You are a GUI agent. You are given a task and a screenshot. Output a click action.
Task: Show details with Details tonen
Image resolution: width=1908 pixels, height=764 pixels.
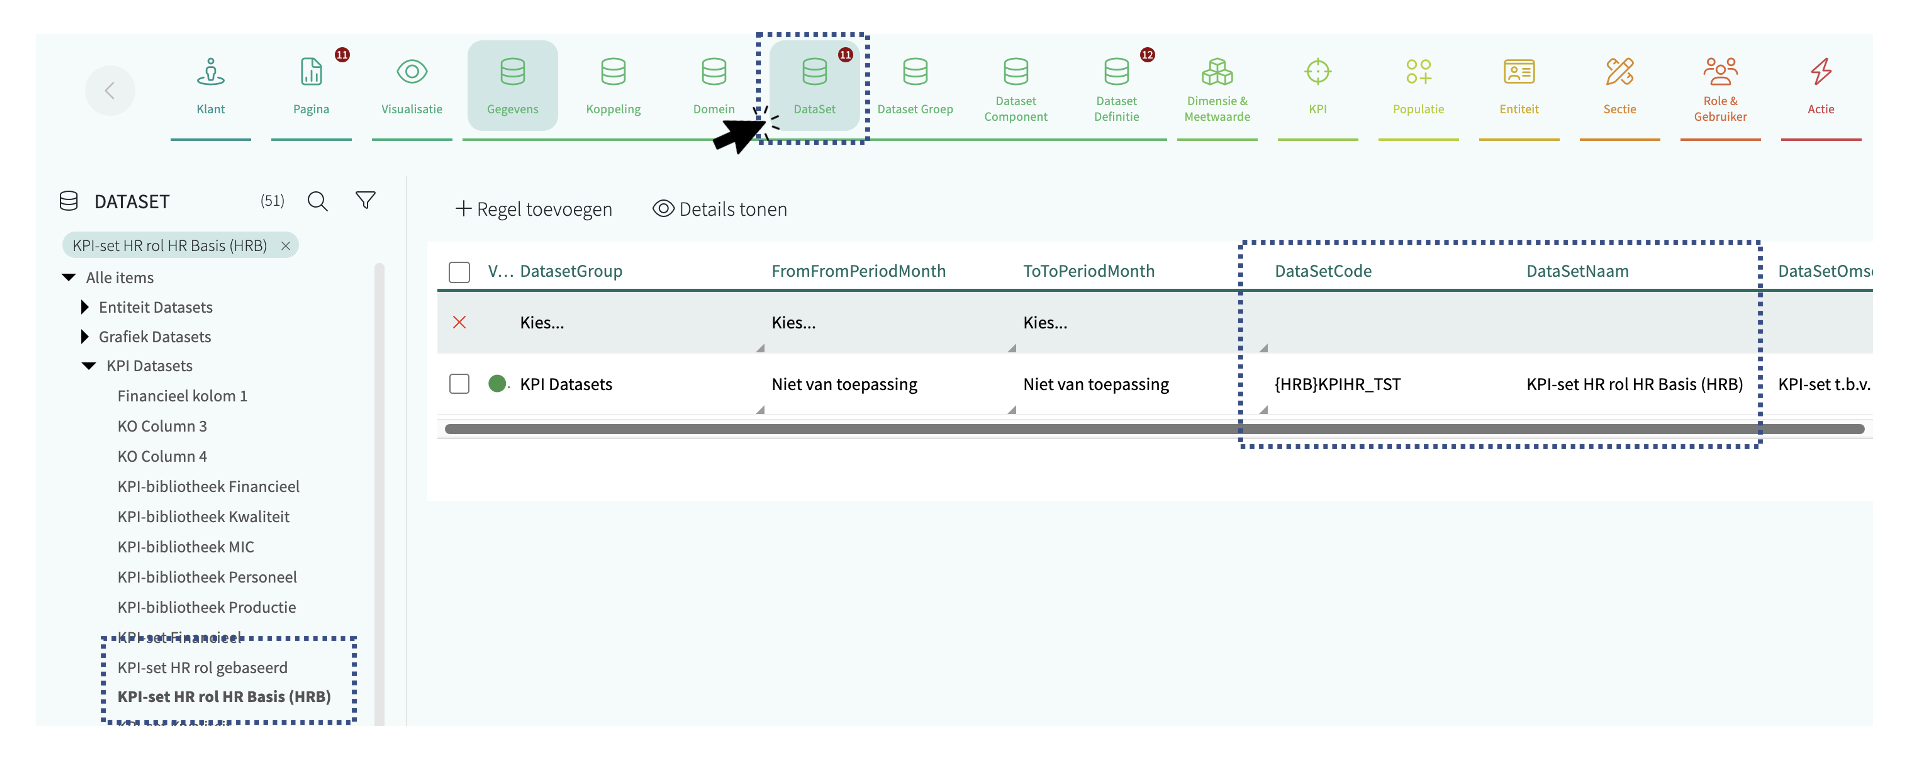point(720,209)
